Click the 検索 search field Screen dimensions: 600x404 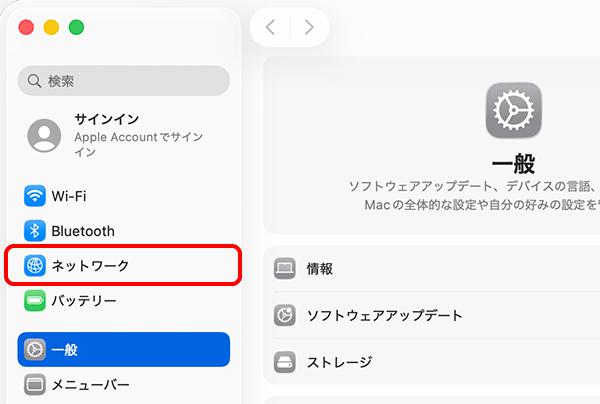point(124,81)
